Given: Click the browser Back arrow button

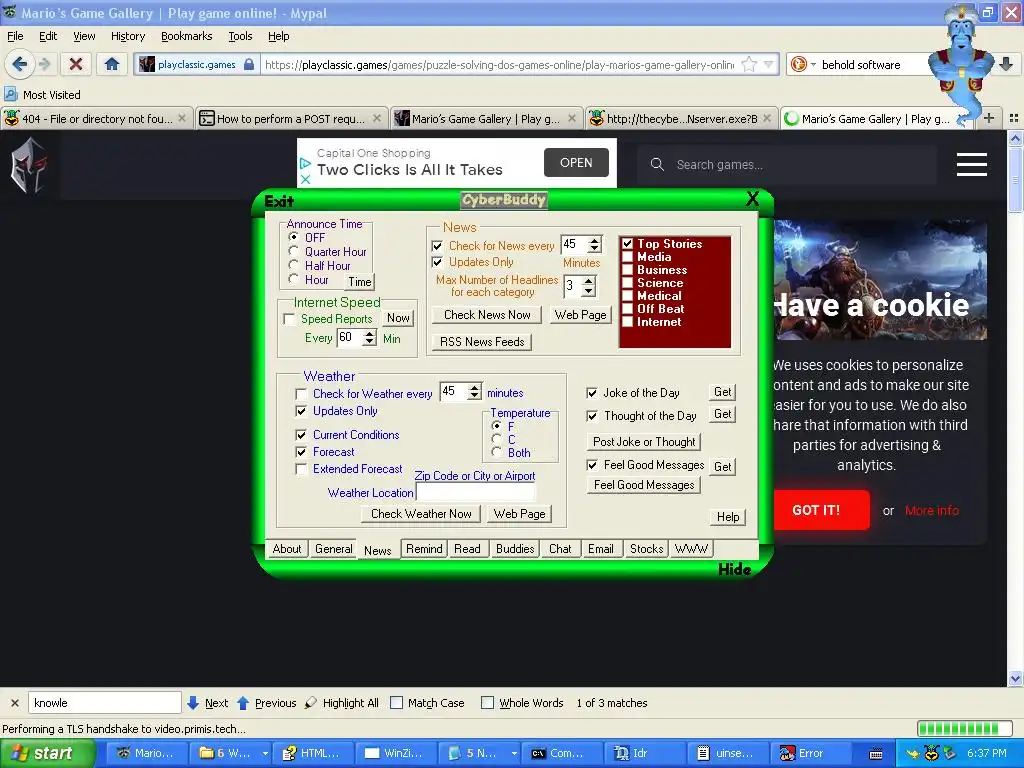Looking at the screenshot, I should point(20,64).
